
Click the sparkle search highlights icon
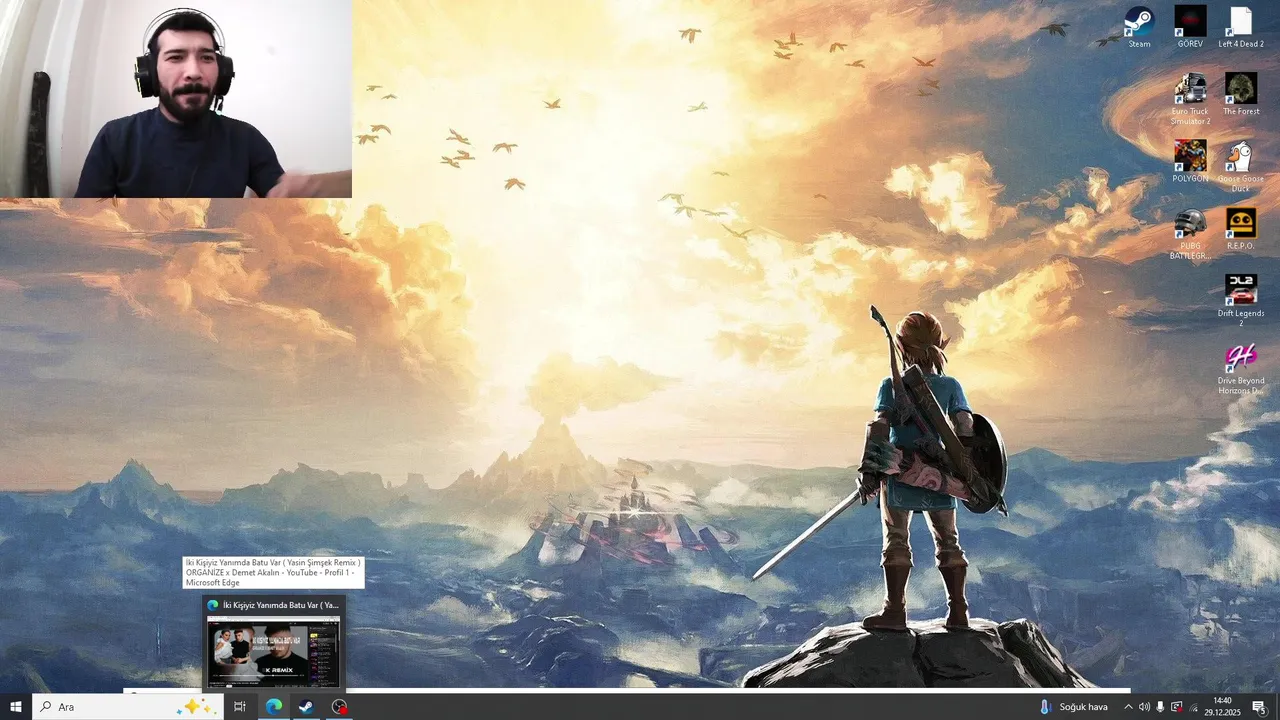click(x=195, y=707)
